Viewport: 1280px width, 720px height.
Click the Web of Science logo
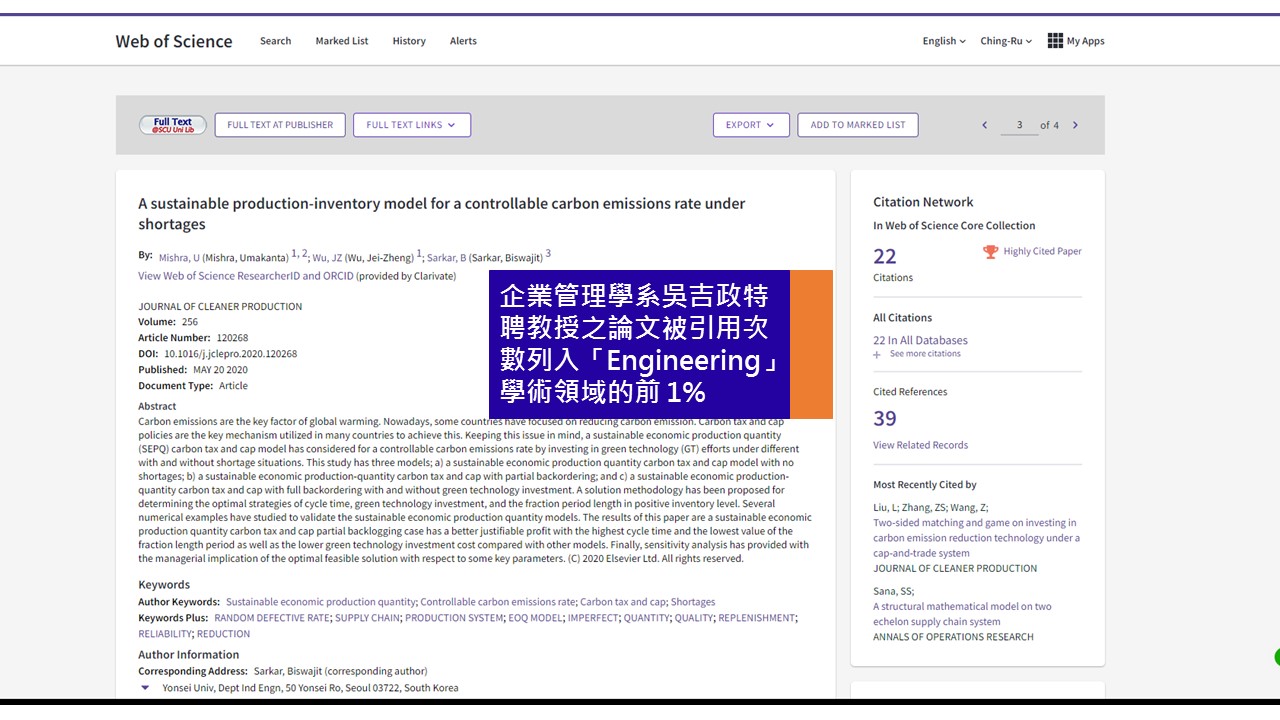click(174, 41)
